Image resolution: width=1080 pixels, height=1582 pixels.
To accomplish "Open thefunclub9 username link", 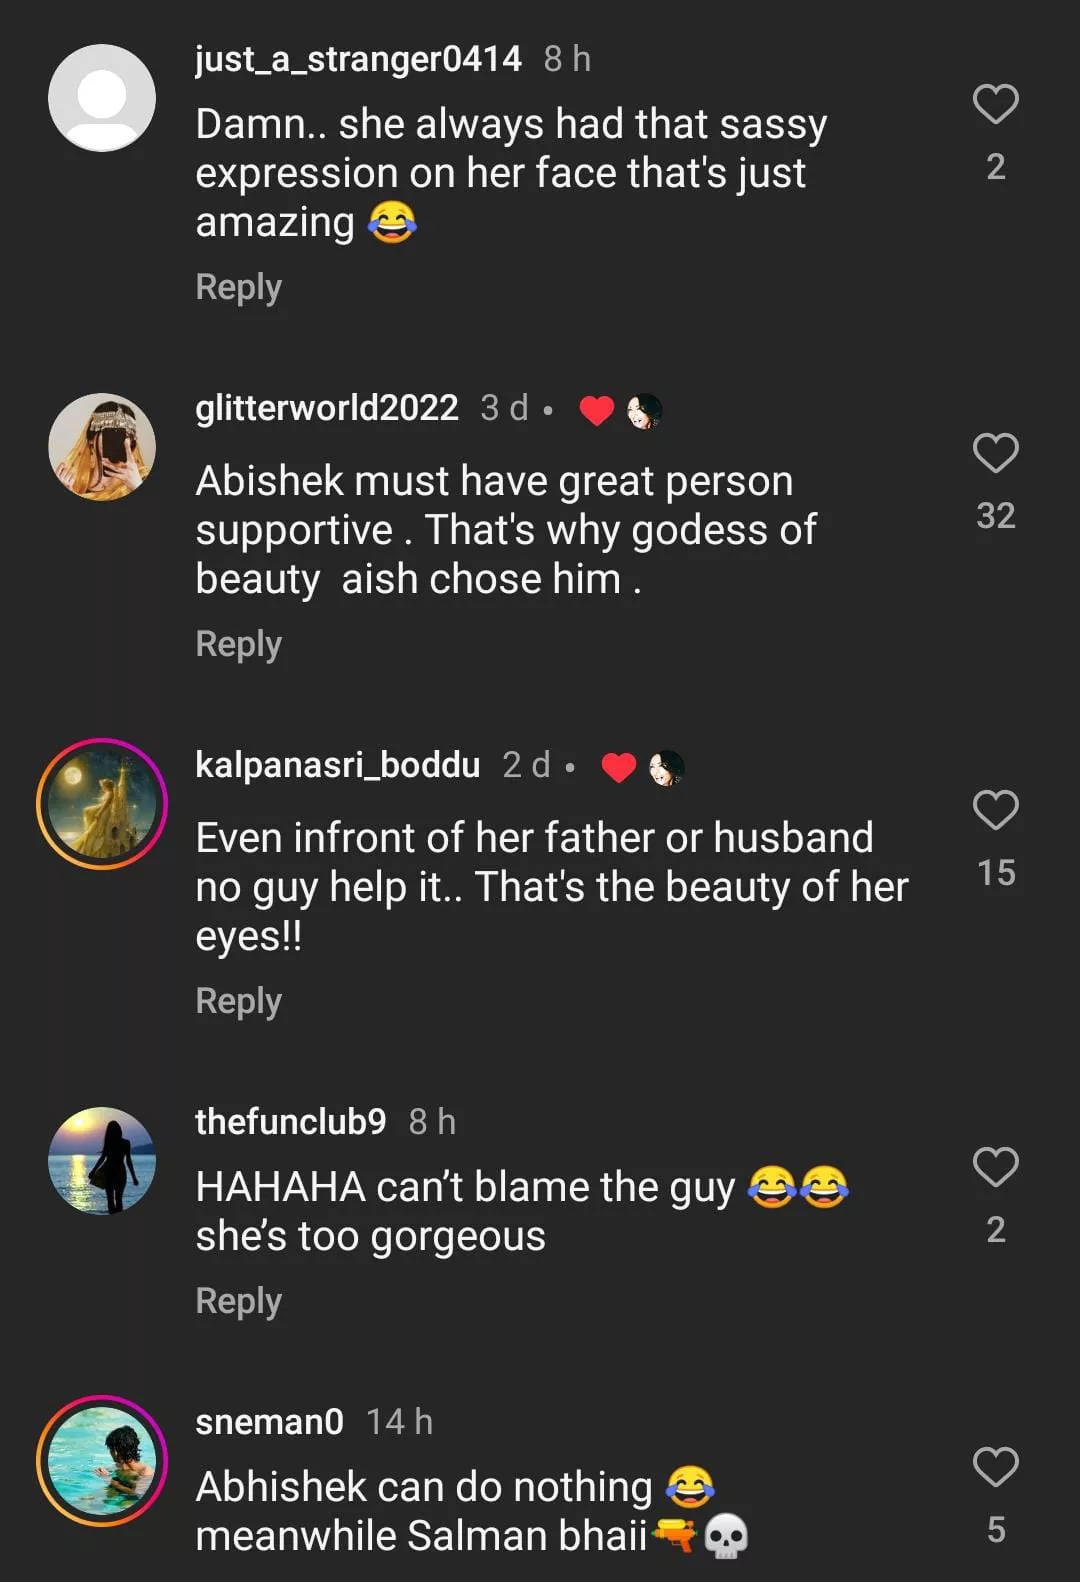I will pos(290,1122).
